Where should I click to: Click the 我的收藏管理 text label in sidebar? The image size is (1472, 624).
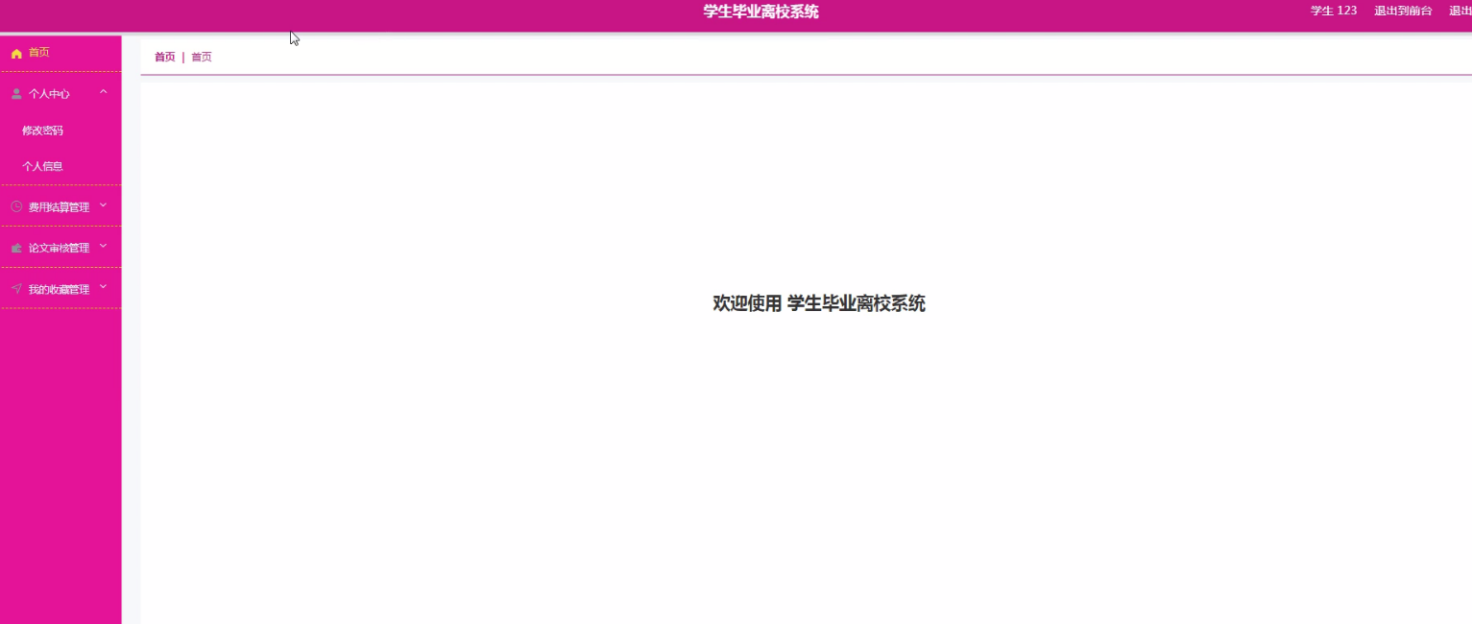(59, 290)
